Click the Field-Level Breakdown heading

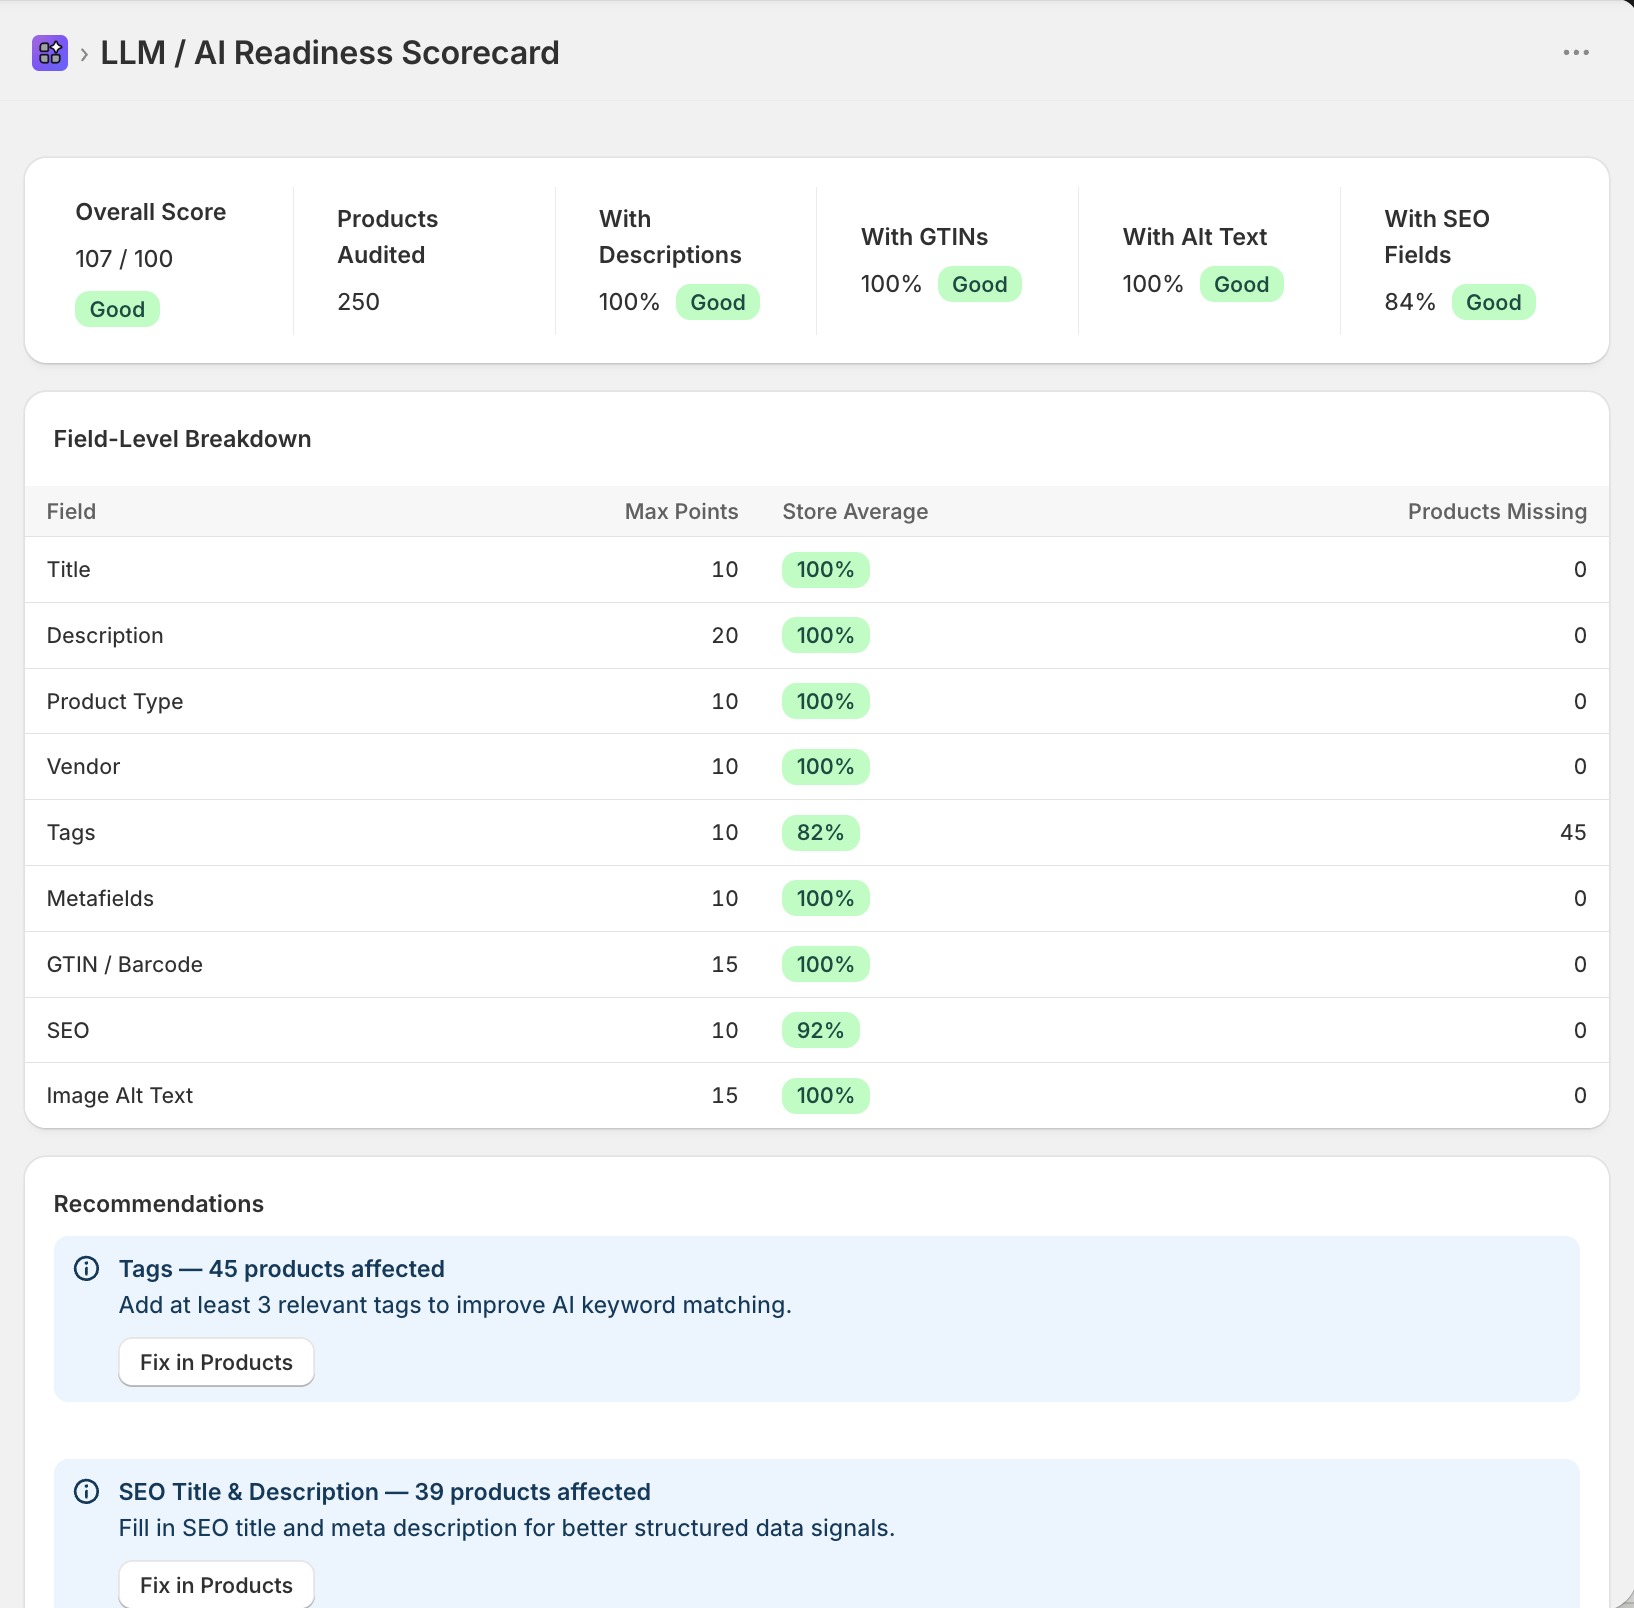click(x=182, y=439)
